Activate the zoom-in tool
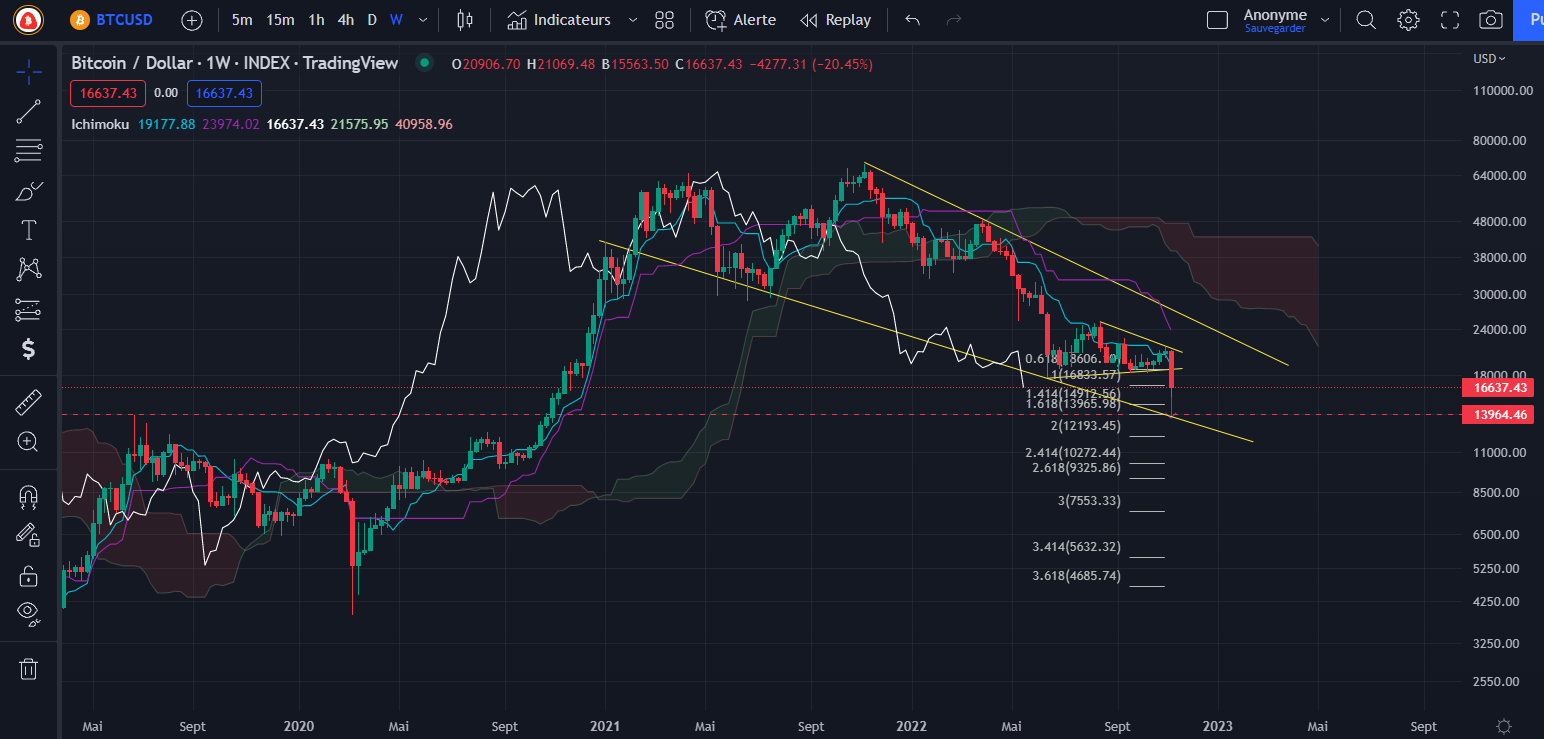 pos(28,442)
